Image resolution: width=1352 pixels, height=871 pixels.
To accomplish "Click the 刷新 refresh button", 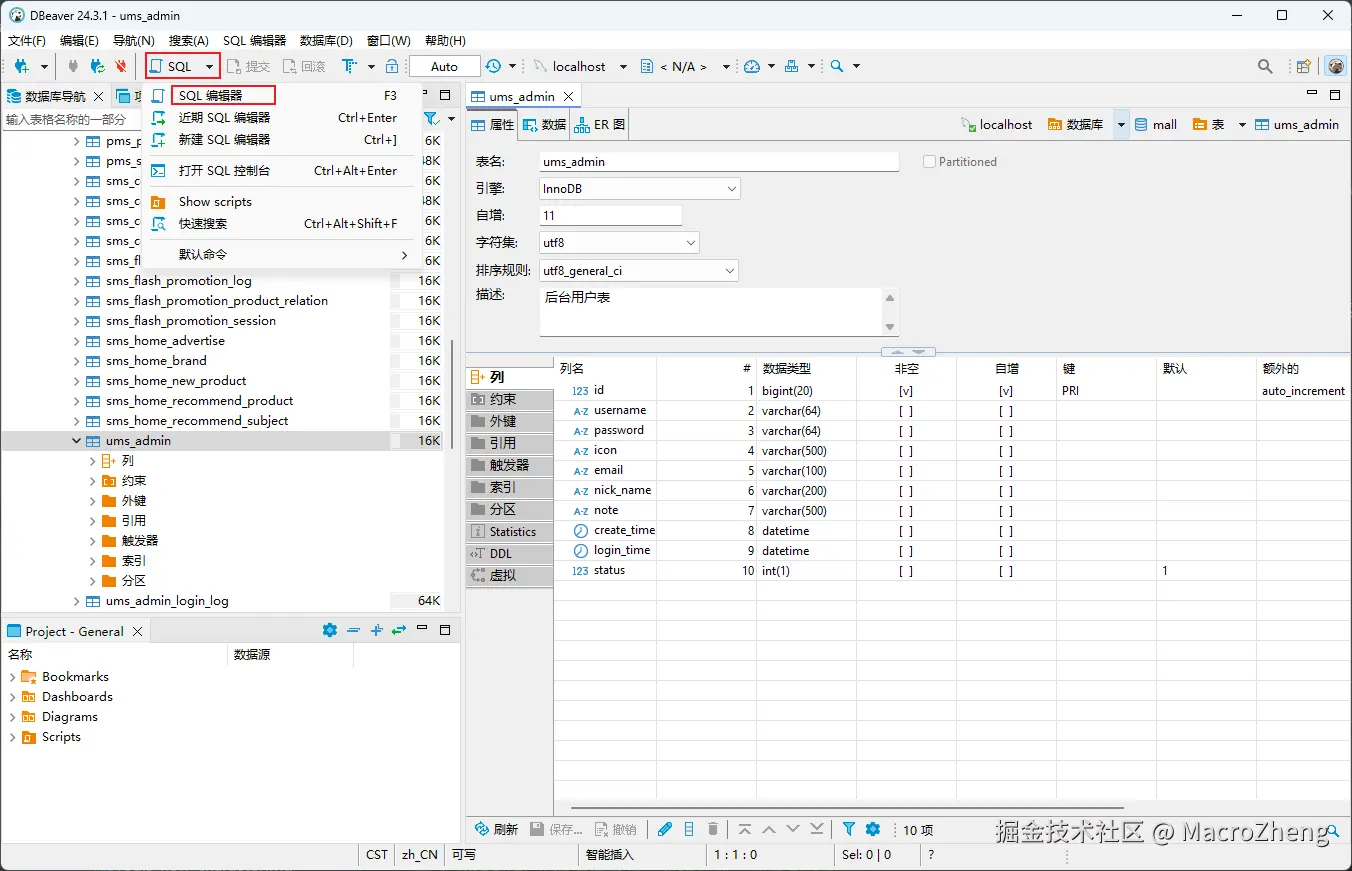I will [x=496, y=829].
